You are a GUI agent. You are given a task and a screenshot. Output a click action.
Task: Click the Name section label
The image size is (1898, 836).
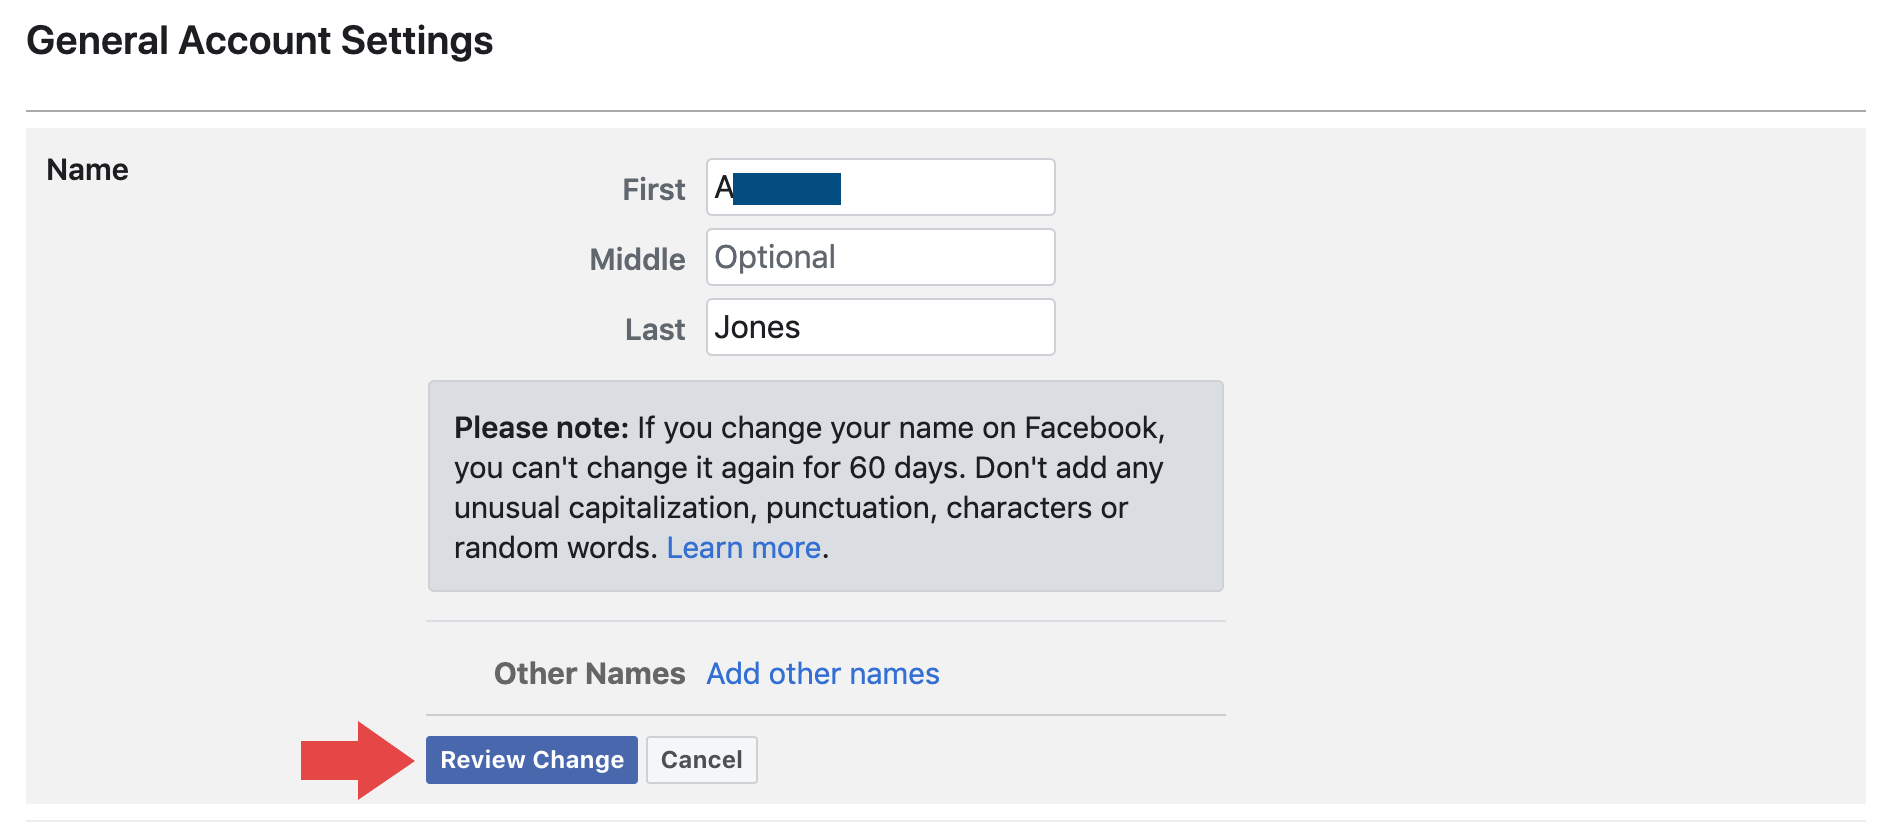[87, 169]
